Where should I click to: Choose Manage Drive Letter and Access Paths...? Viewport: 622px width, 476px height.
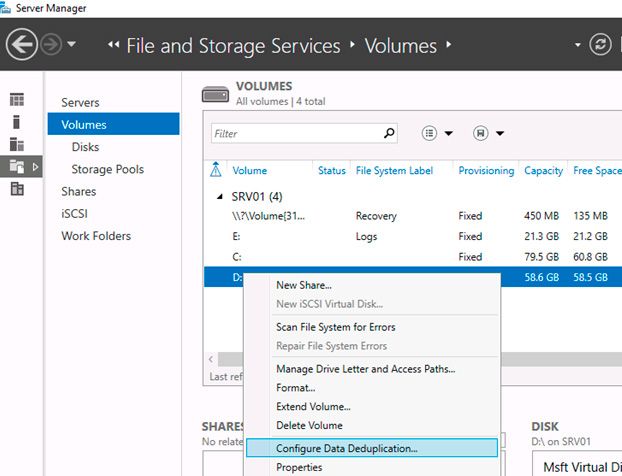point(366,369)
